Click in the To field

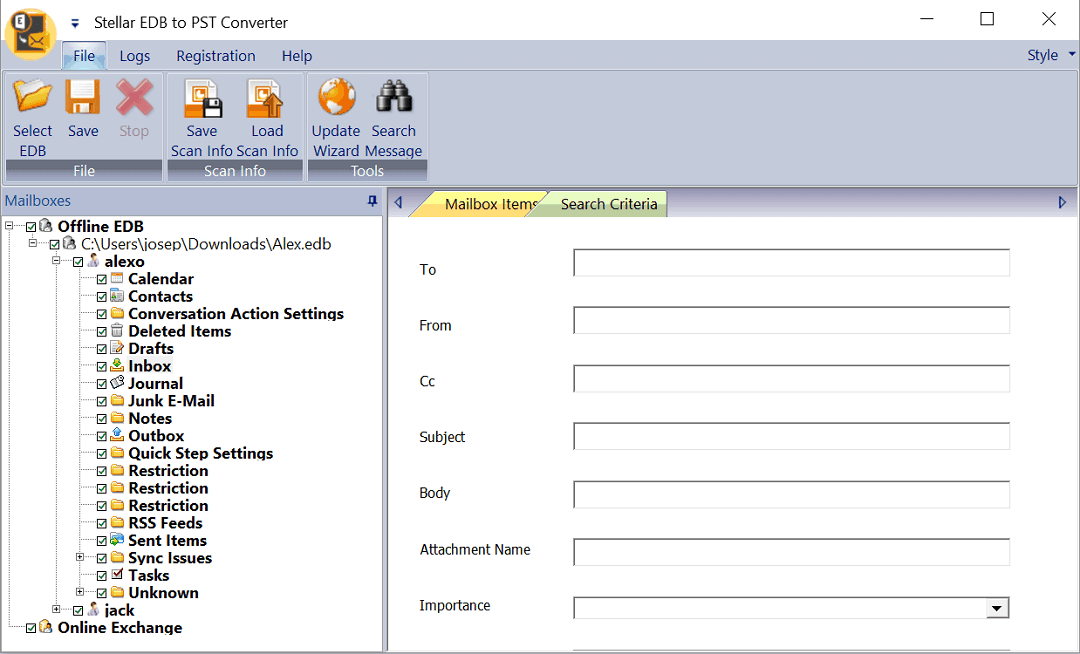pos(791,263)
